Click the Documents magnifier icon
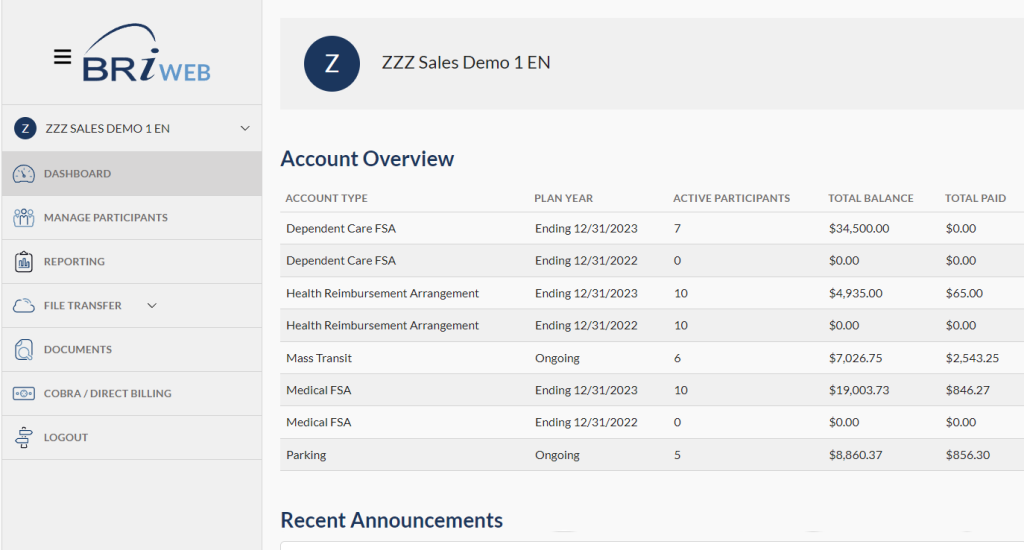 24,350
